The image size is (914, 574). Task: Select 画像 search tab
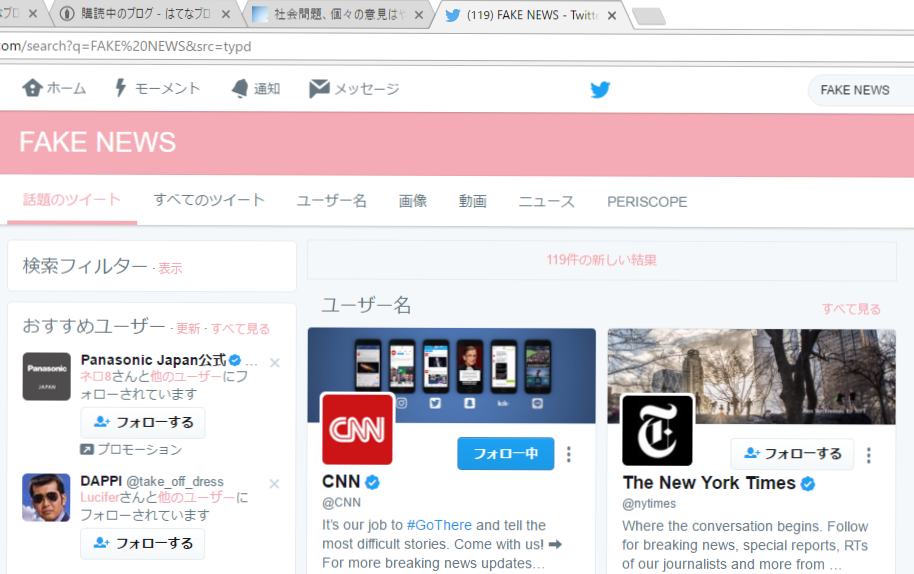[413, 201]
